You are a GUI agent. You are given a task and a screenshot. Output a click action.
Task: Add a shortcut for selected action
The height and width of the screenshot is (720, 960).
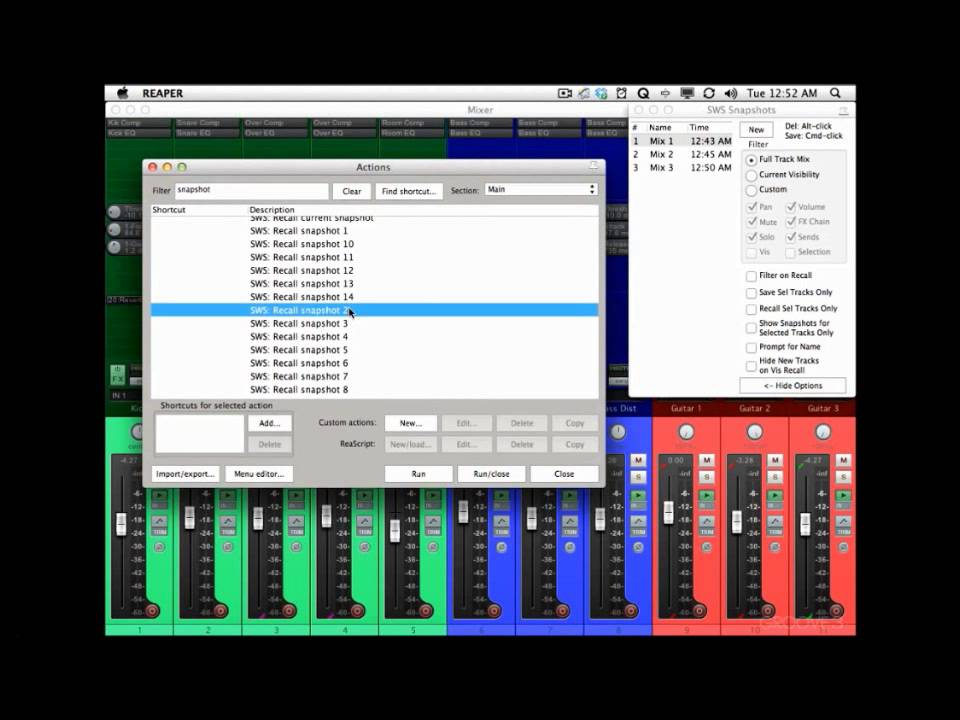(x=269, y=423)
